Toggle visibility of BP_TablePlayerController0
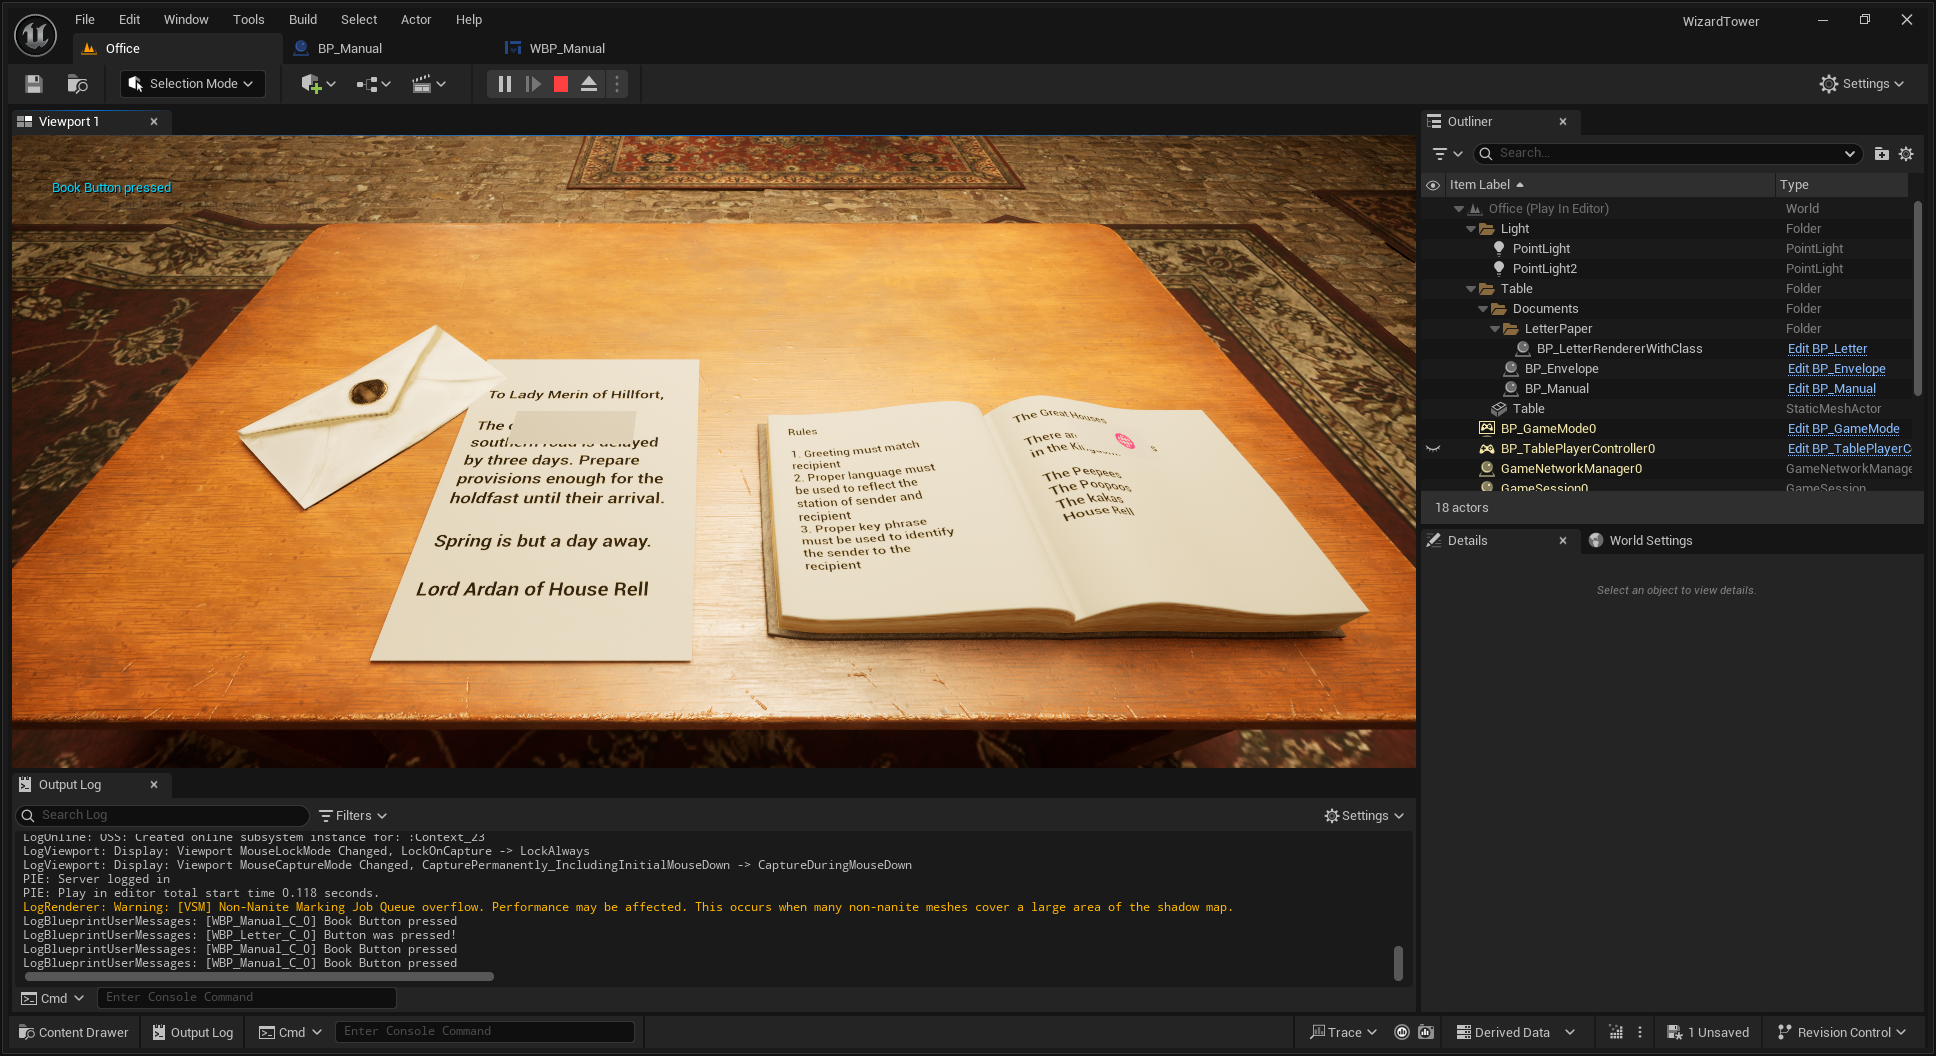The height and width of the screenshot is (1056, 1936). pyautogui.click(x=1433, y=448)
